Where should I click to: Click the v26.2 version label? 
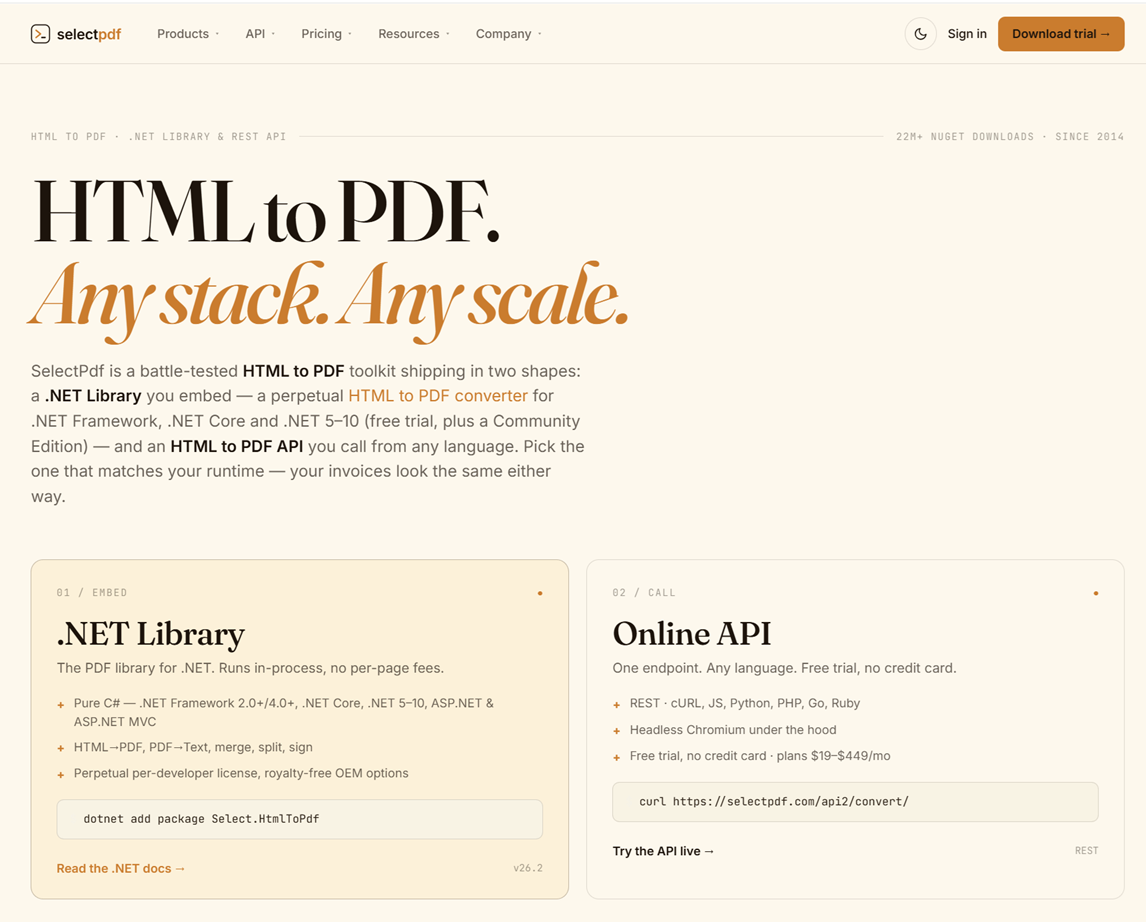click(528, 868)
